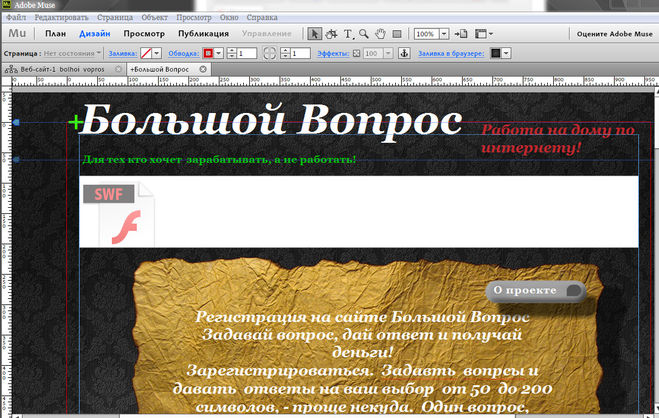The height and width of the screenshot is (418, 659).
Task: Switch to Дизайн mode
Action: [95, 34]
